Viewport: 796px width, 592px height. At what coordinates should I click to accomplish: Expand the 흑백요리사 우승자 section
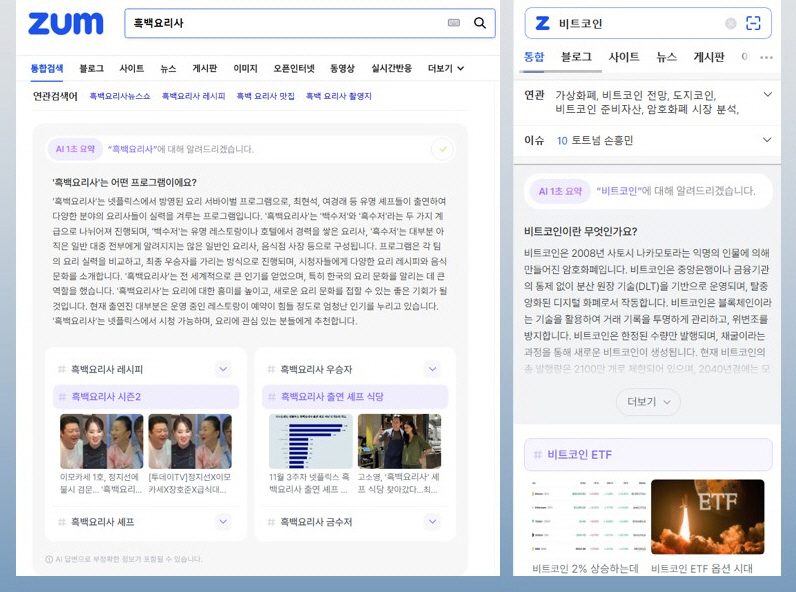pos(433,369)
